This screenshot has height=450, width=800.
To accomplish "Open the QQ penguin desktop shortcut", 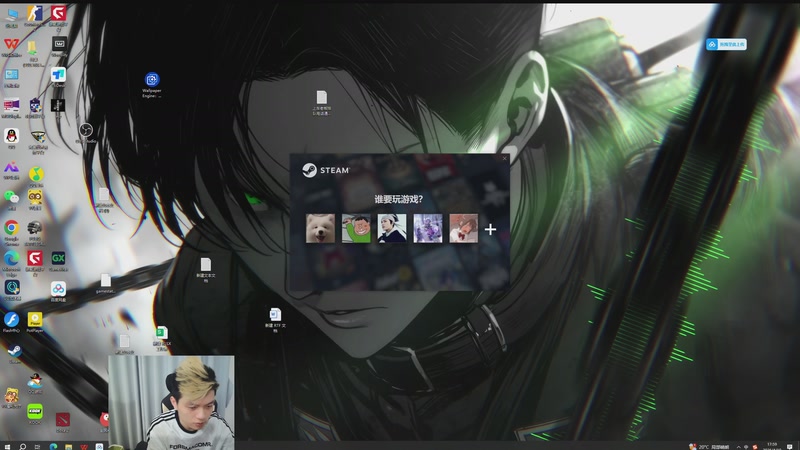I will tap(11, 138).
